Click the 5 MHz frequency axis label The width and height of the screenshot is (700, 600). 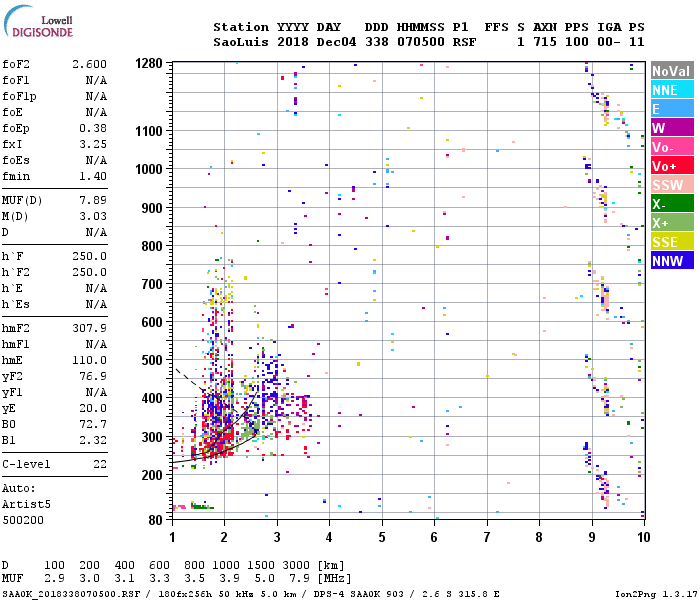click(382, 537)
